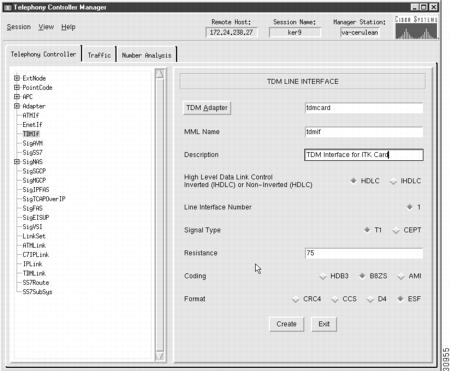The image size is (451, 371).
Task: Select SigTCAPOverIP in the tree
Action: click(x=44, y=199)
